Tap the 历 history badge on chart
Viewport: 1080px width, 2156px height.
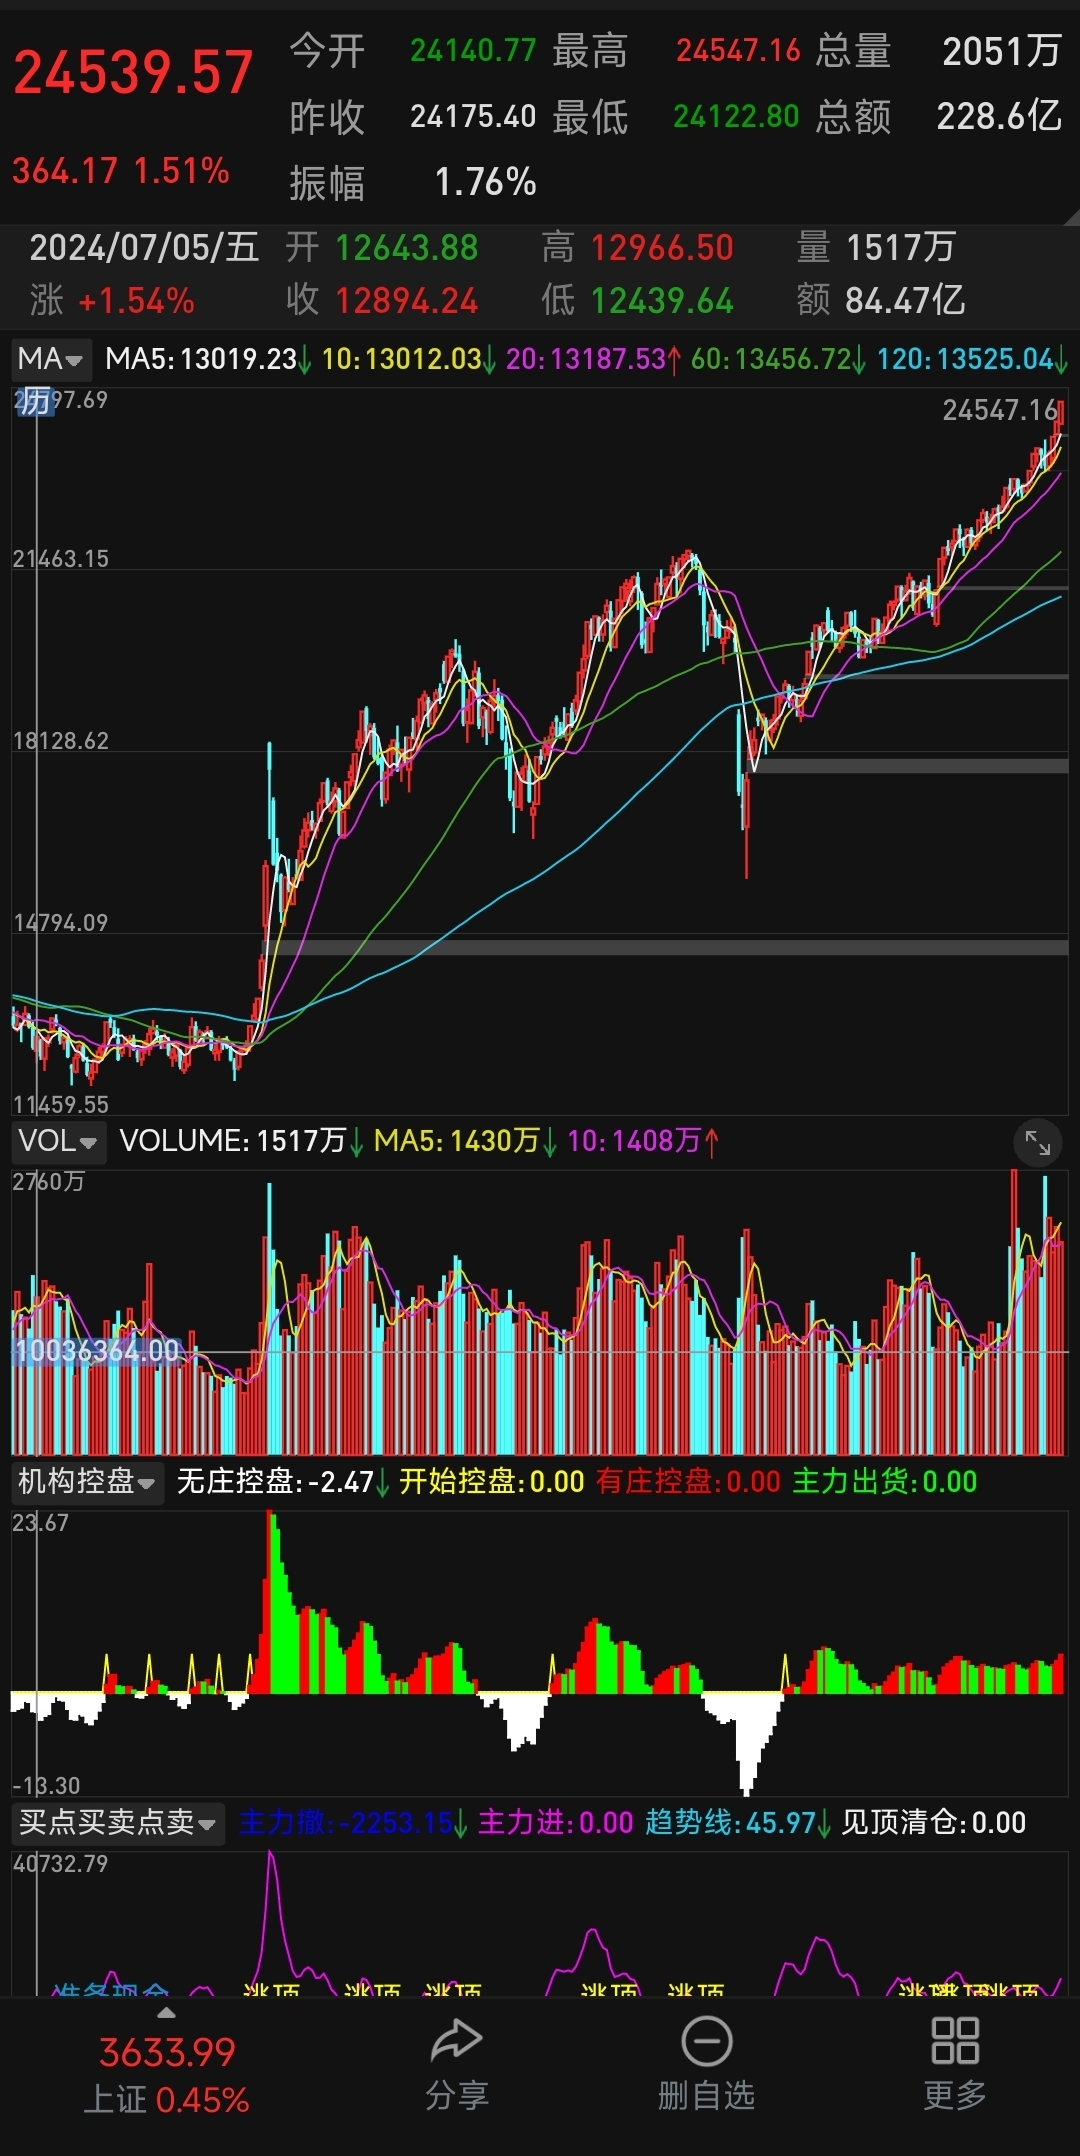coord(35,402)
